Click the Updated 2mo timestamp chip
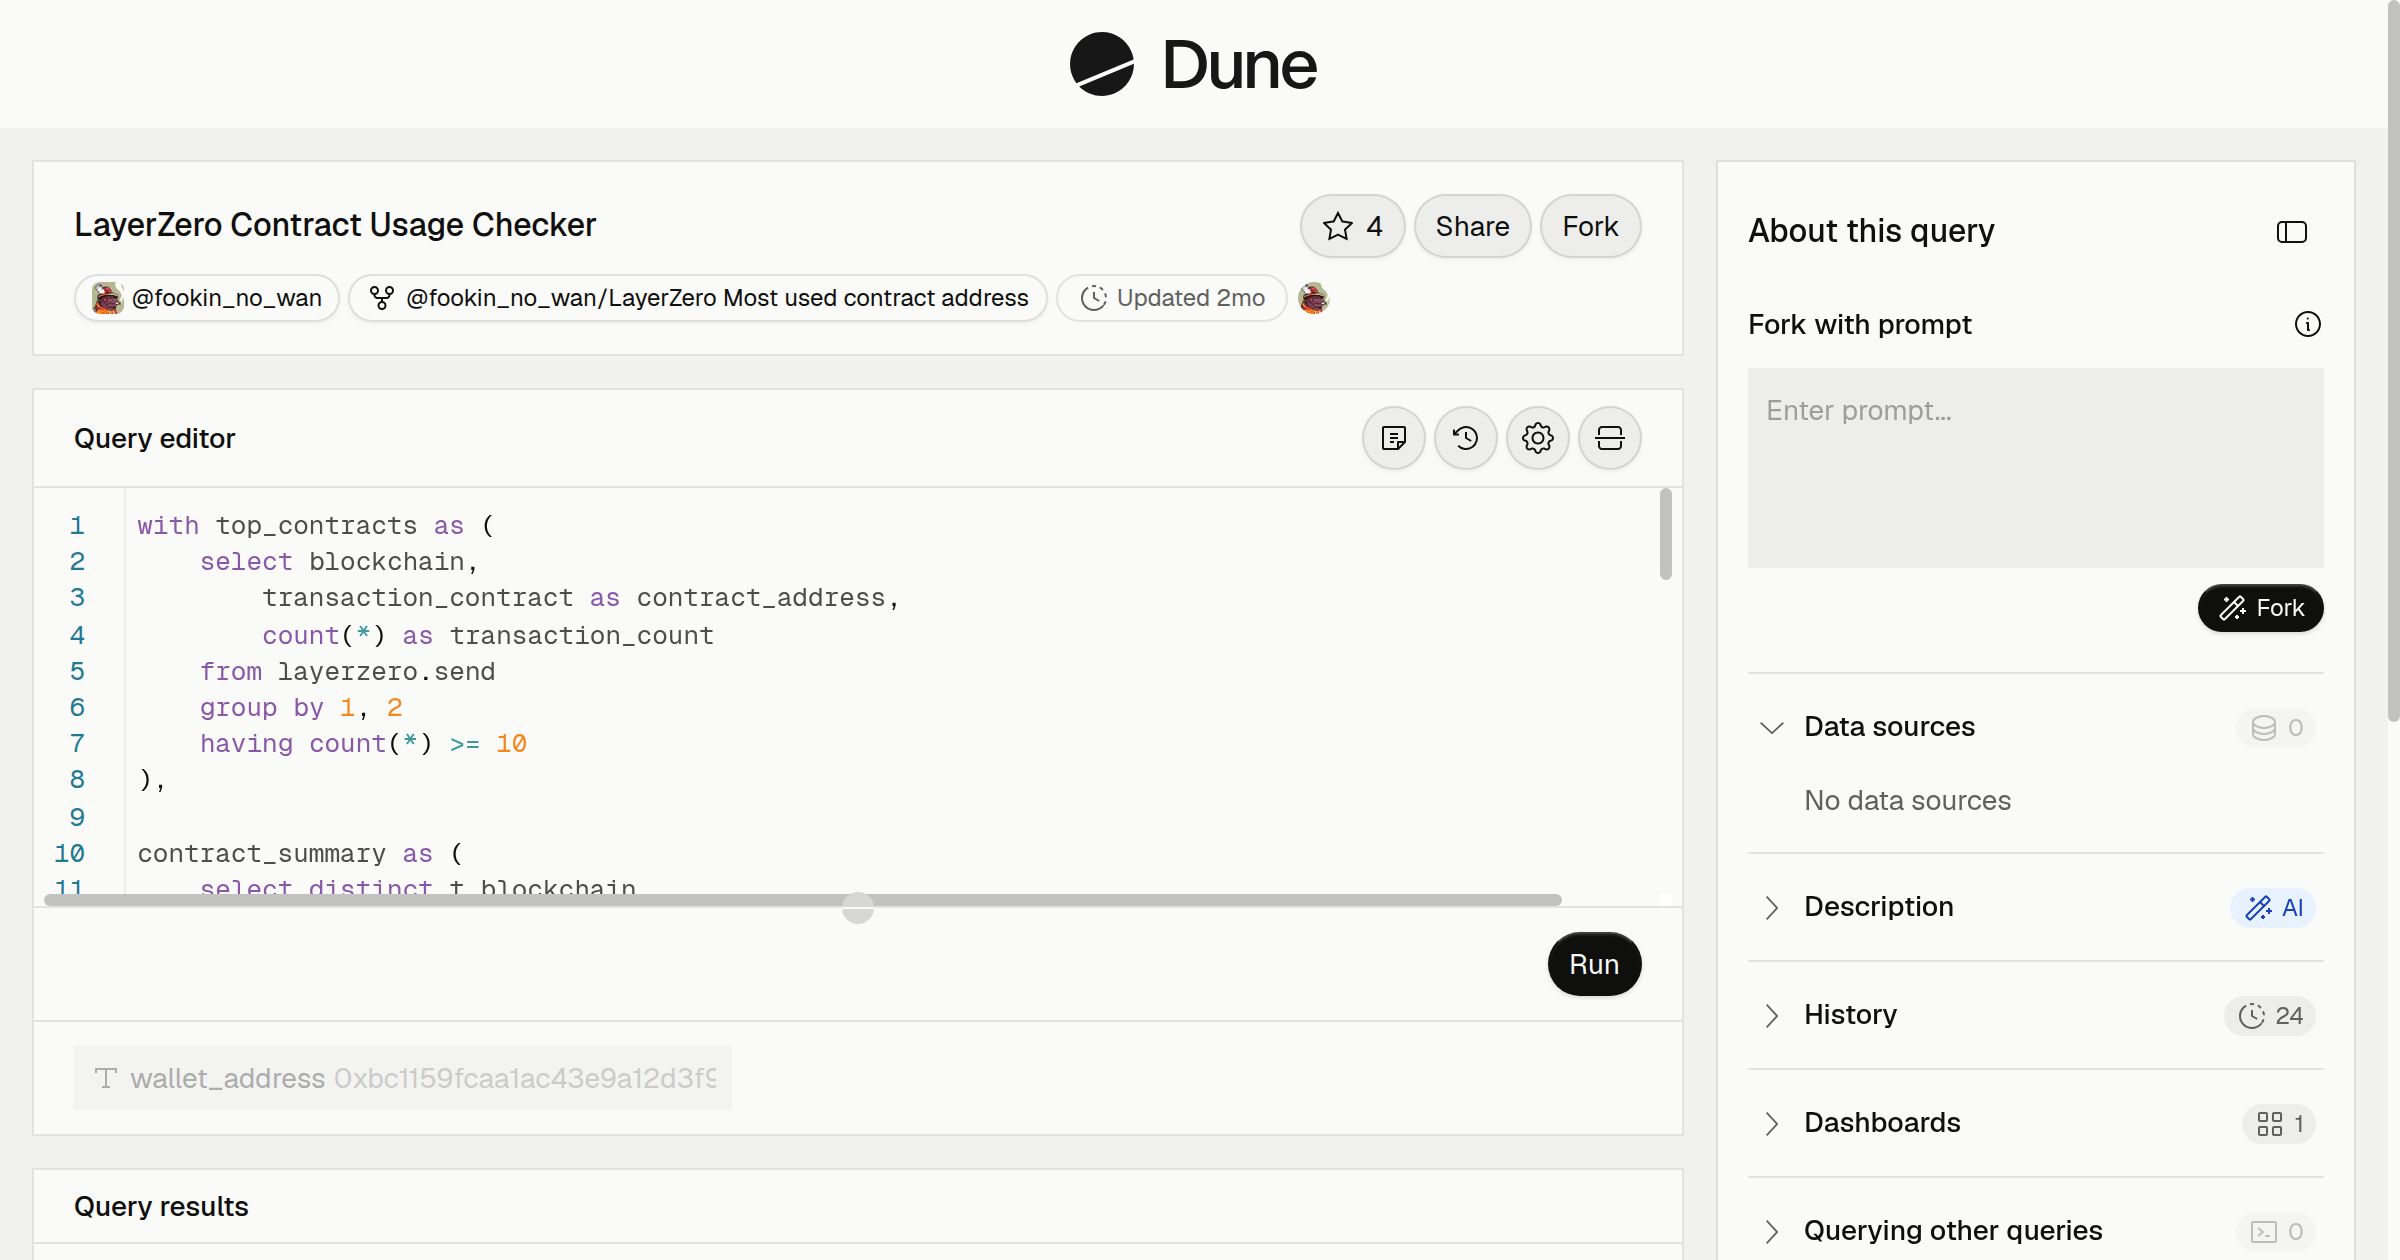The width and height of the screenshot is (2400, 1260). tap(1171, 298)
